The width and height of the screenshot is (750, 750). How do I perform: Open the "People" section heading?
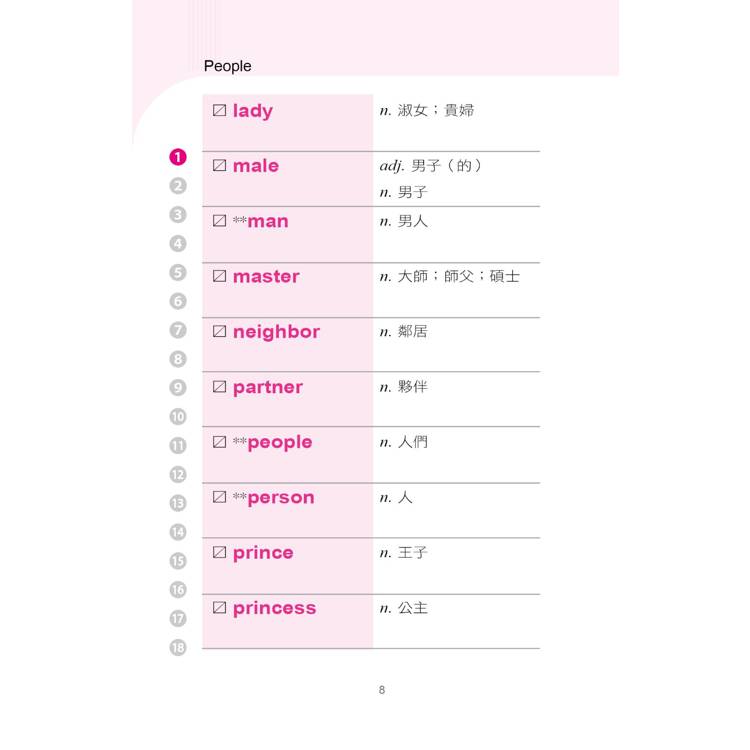pyautogui.click(x=227, y=66)
